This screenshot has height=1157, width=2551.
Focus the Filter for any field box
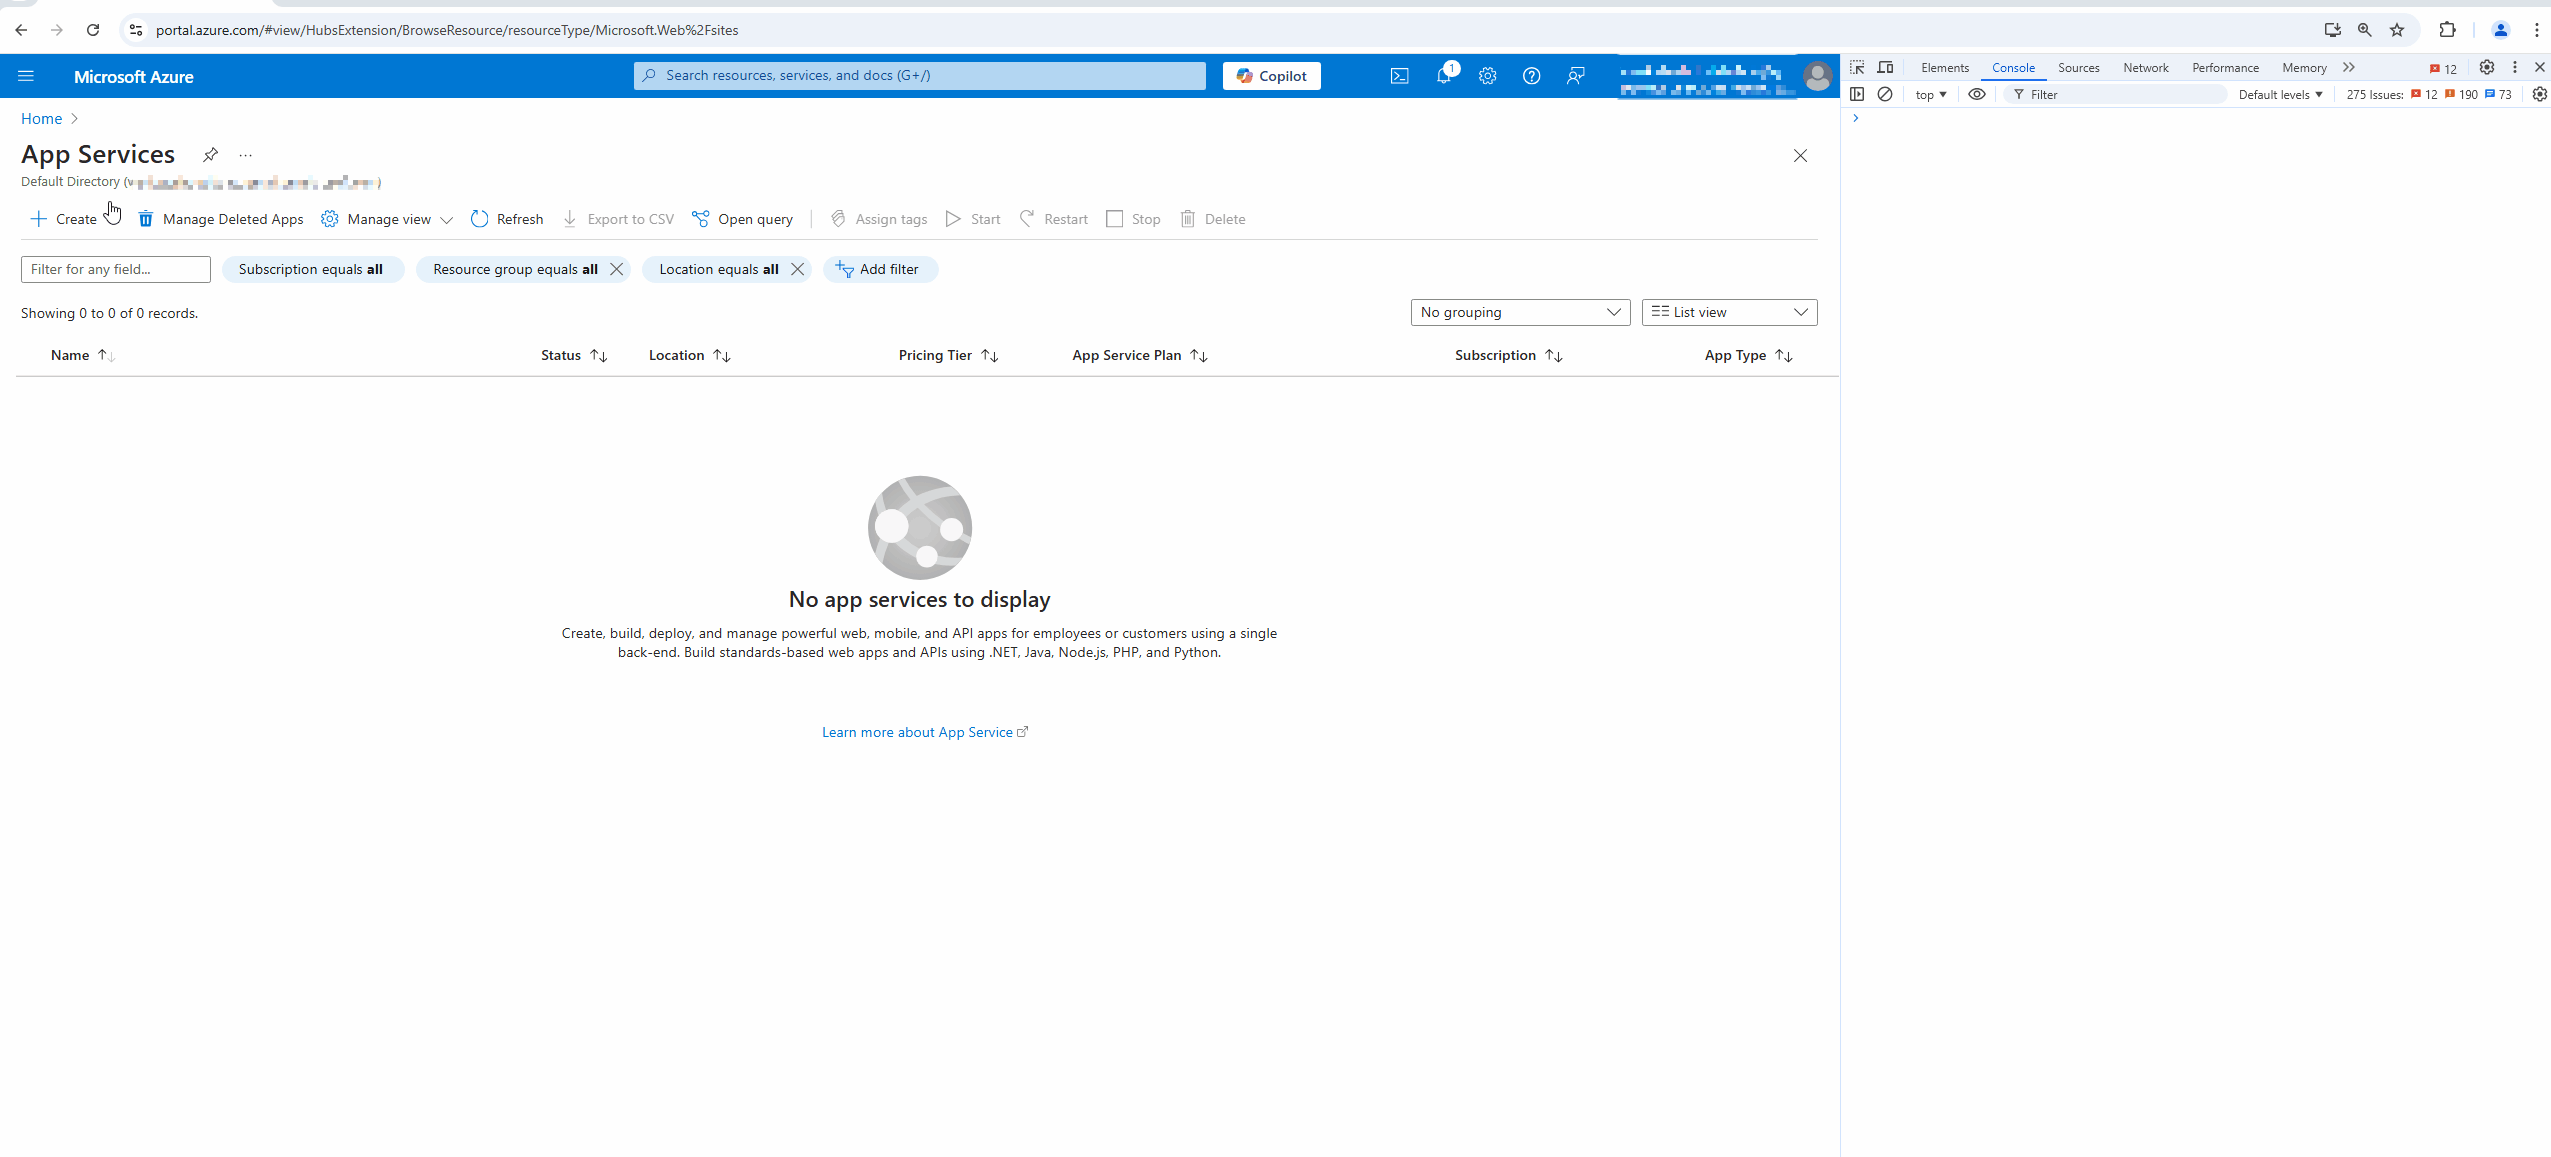116,269
